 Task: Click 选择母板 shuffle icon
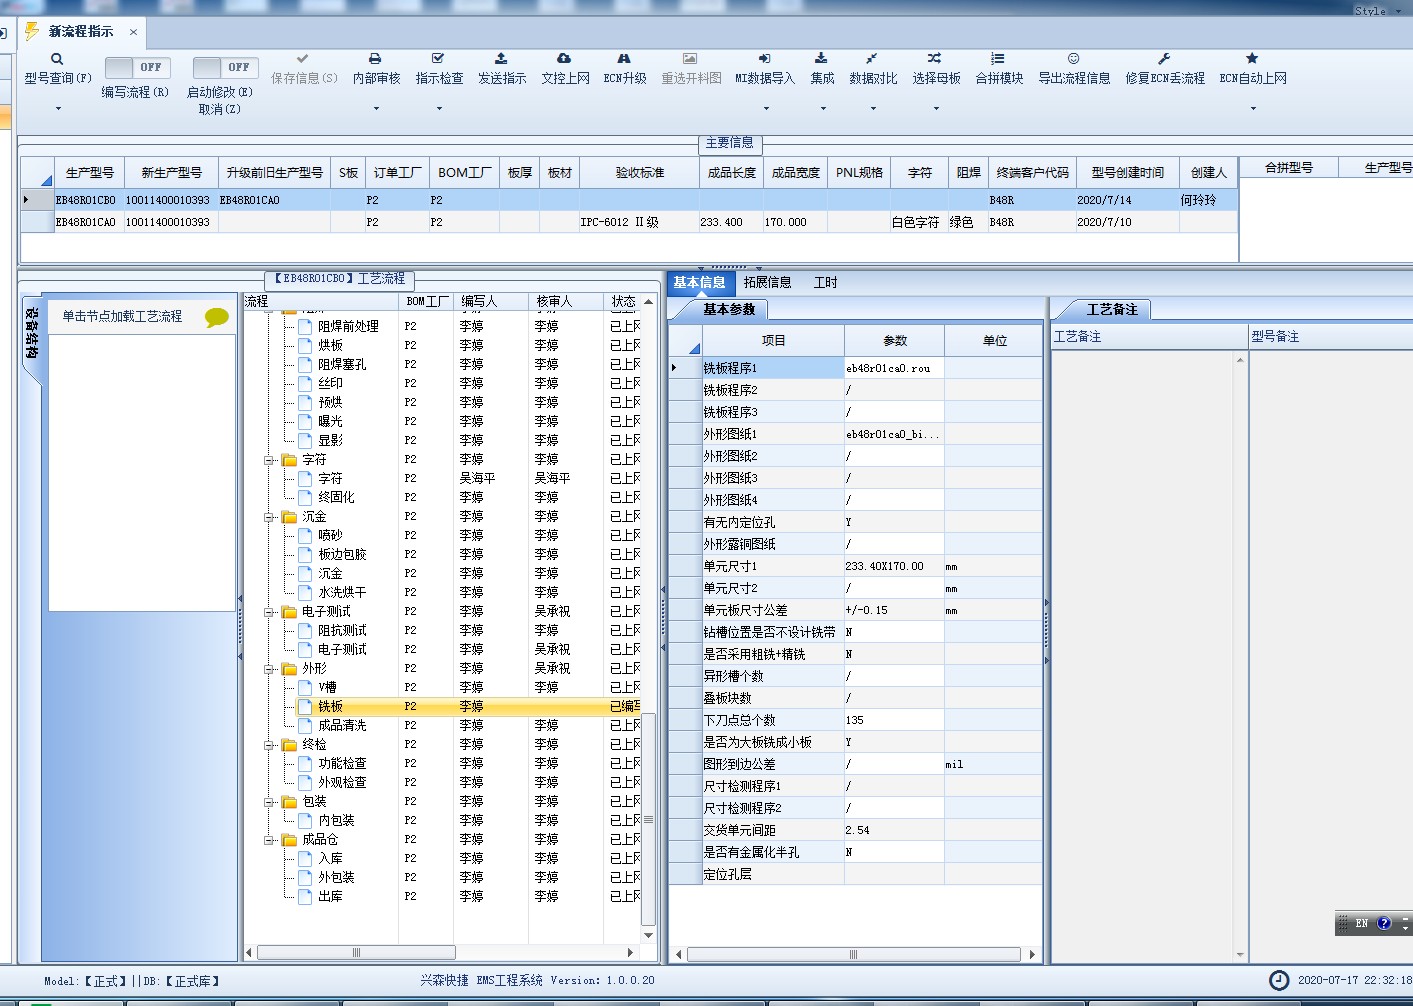coord(934,59)
